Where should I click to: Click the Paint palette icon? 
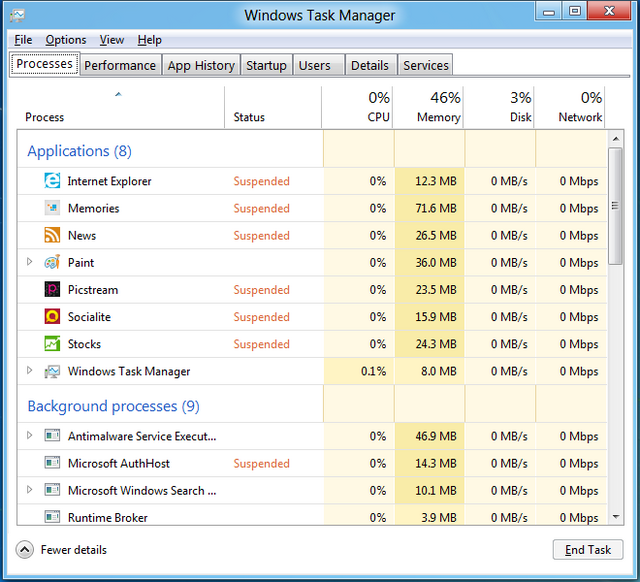click(52, 262)
